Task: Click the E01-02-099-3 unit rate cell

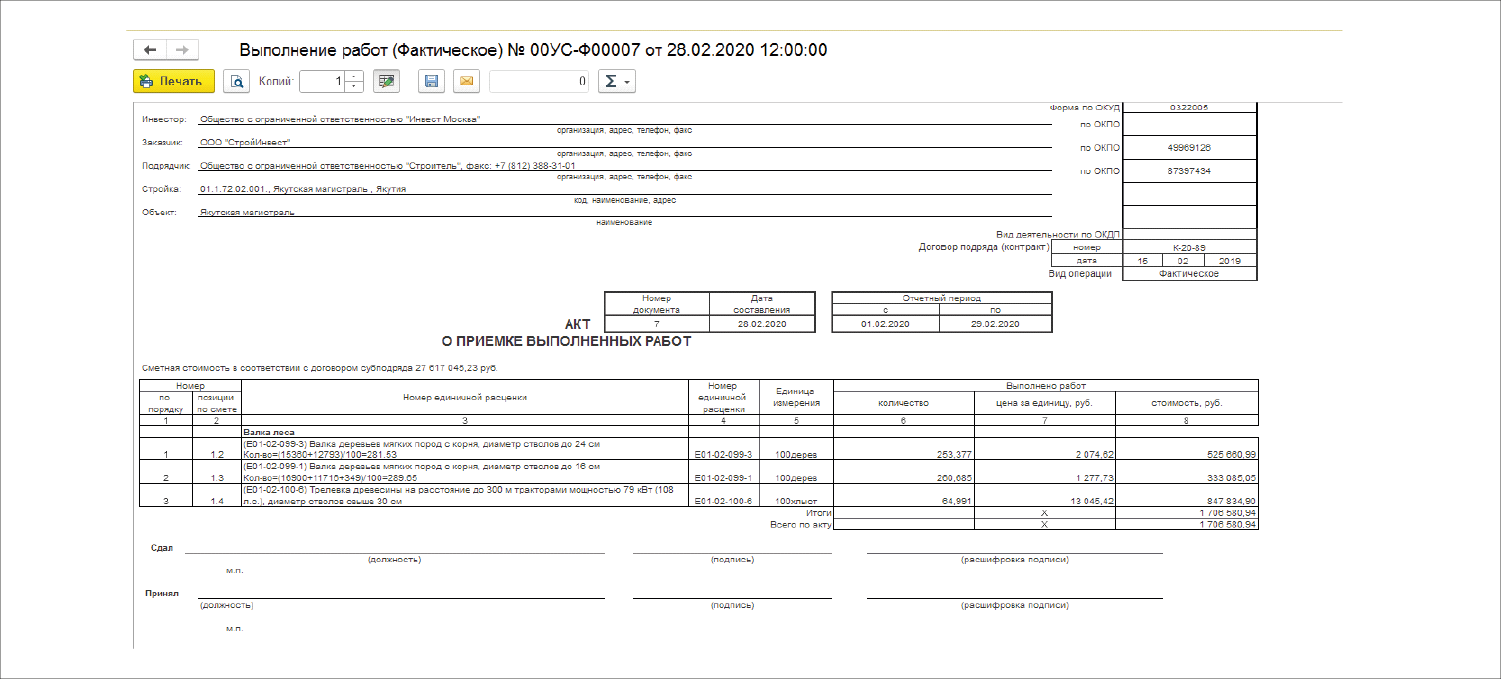Action: (x=722, y=455)
